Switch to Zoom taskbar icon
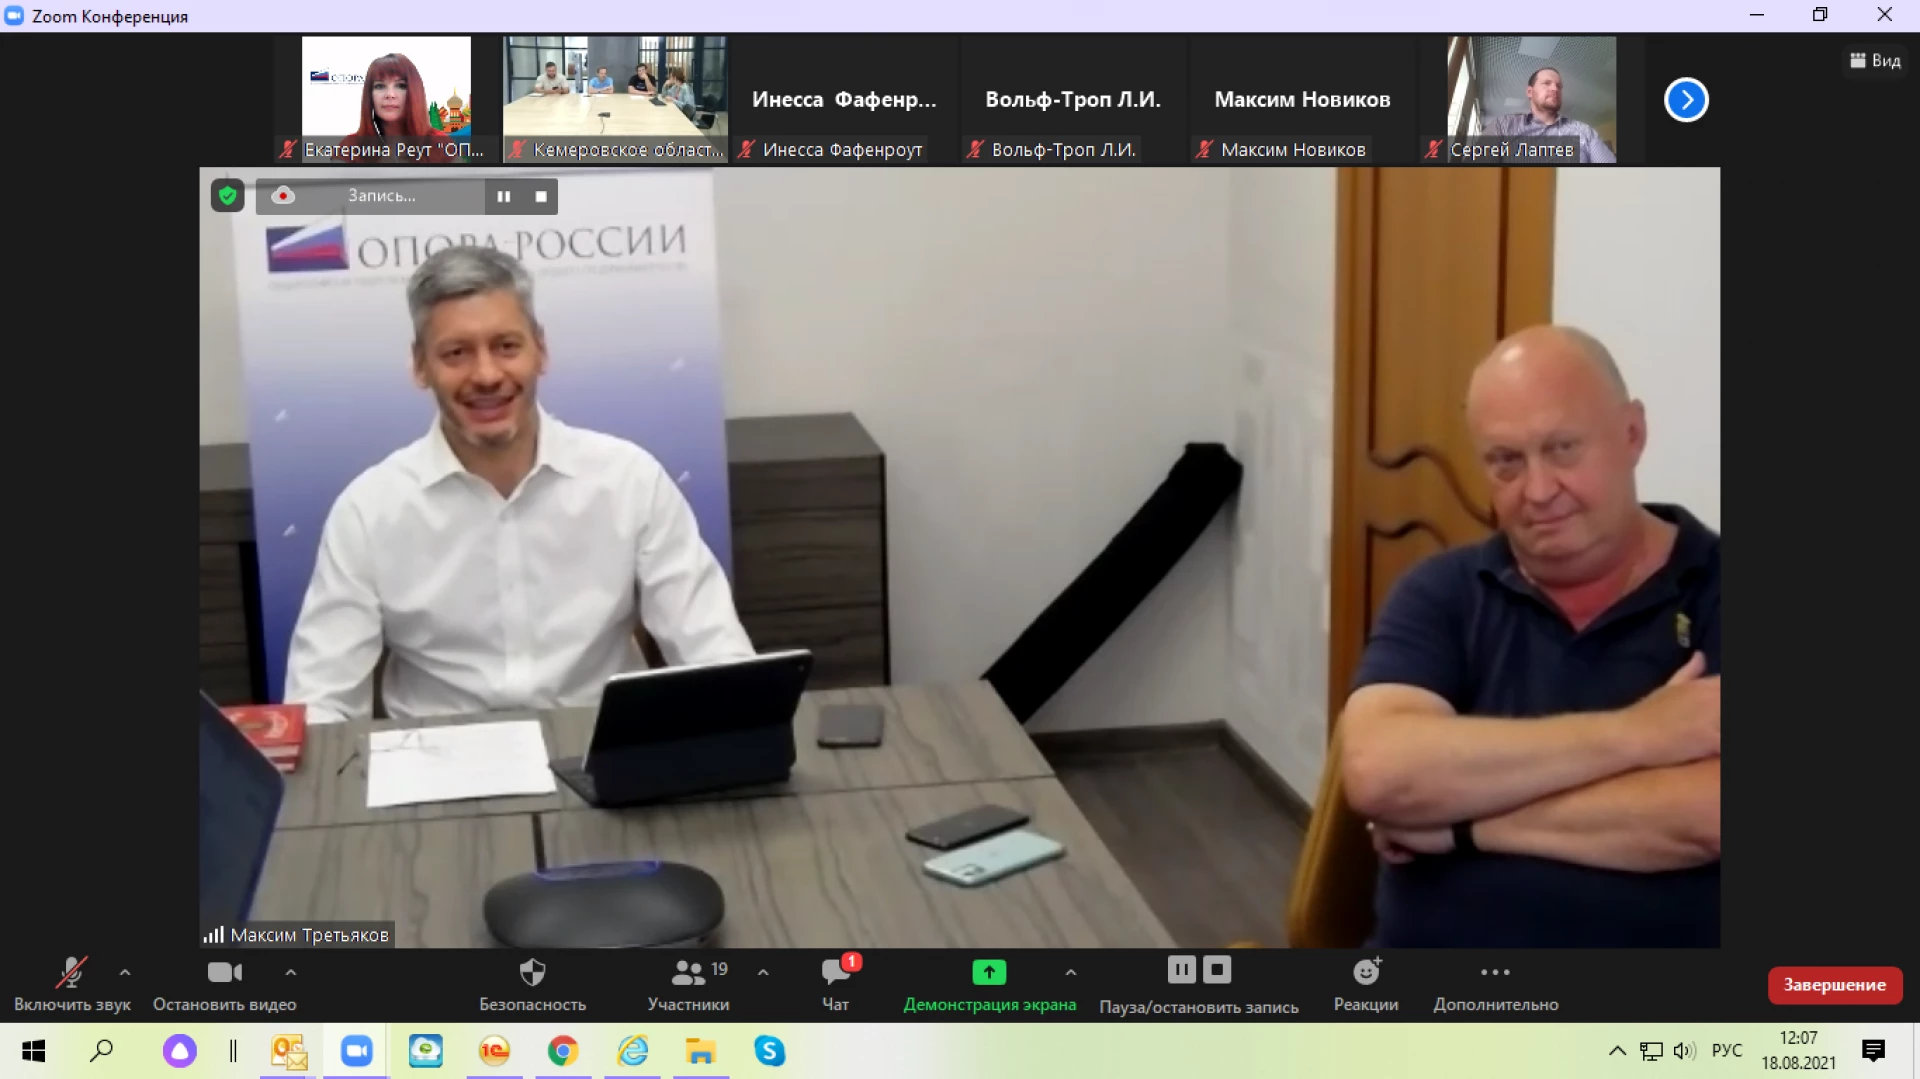This screenshot has height=1079, width=1920. pyautogui.click(x=357, y=1051)
